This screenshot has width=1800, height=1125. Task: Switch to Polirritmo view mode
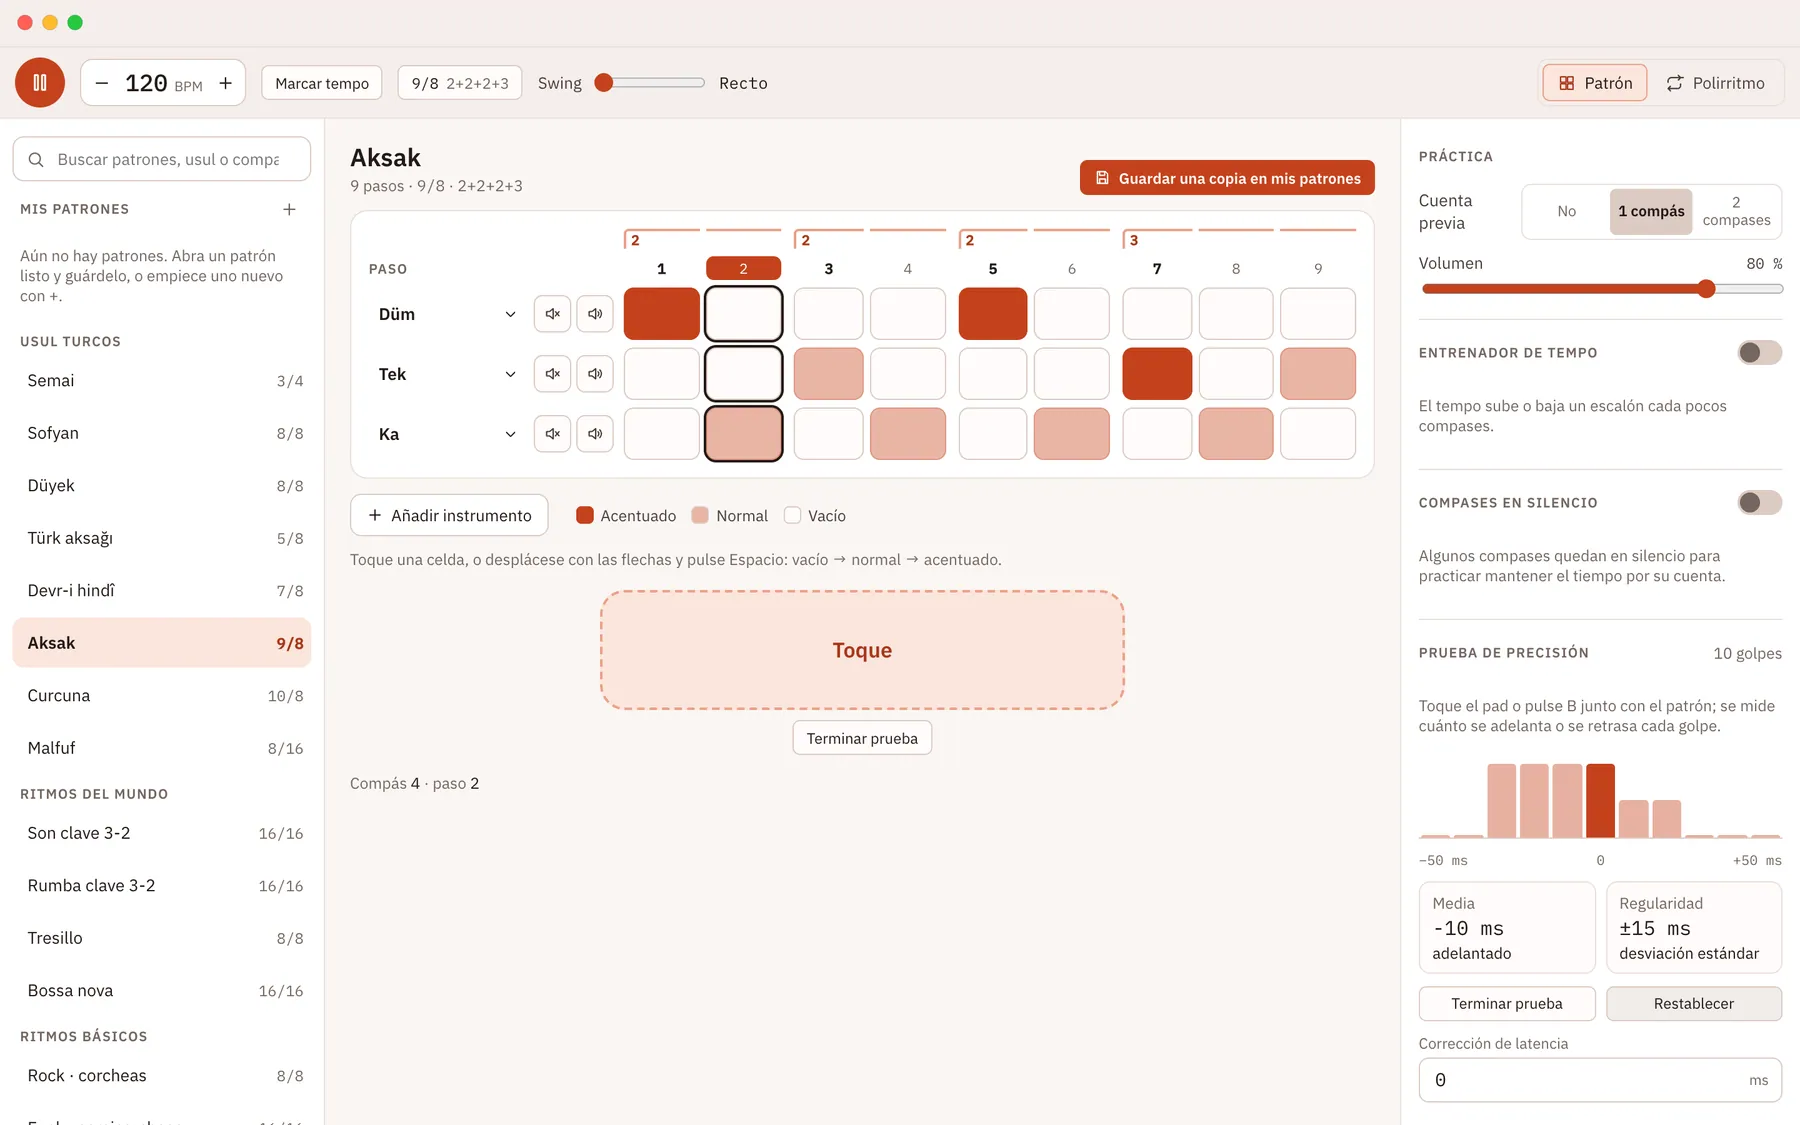[1715, 83]
